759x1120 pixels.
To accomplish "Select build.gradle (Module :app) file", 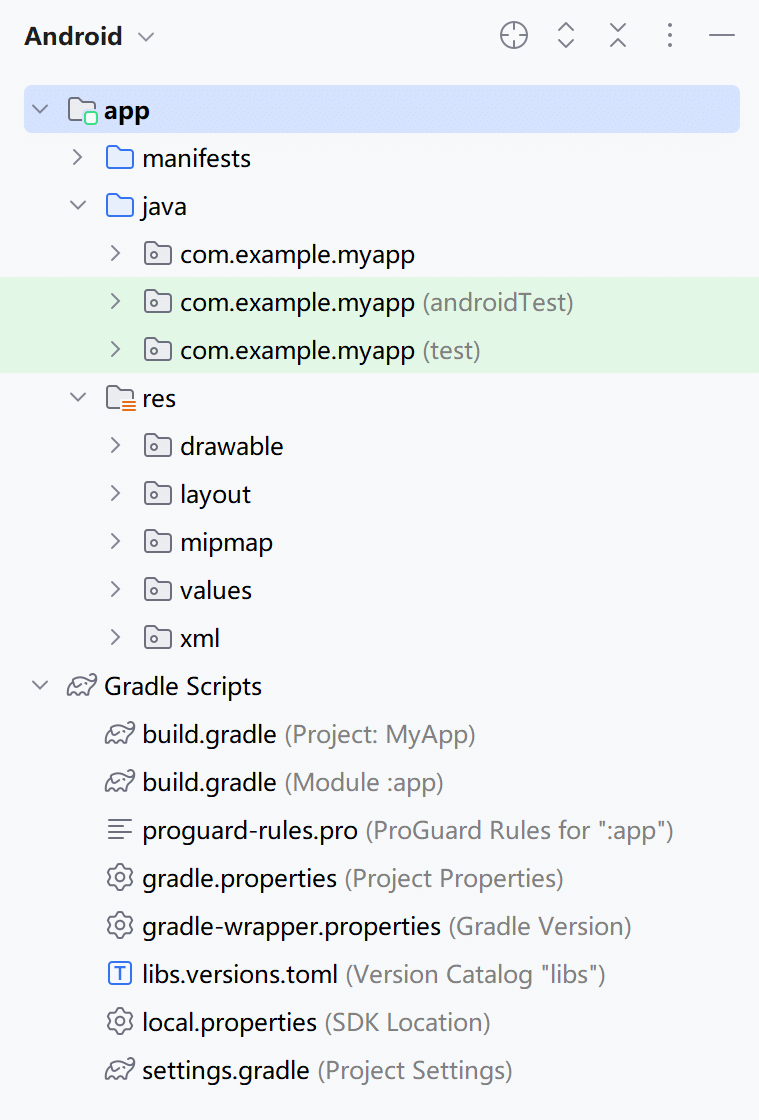I will [210, 783].
